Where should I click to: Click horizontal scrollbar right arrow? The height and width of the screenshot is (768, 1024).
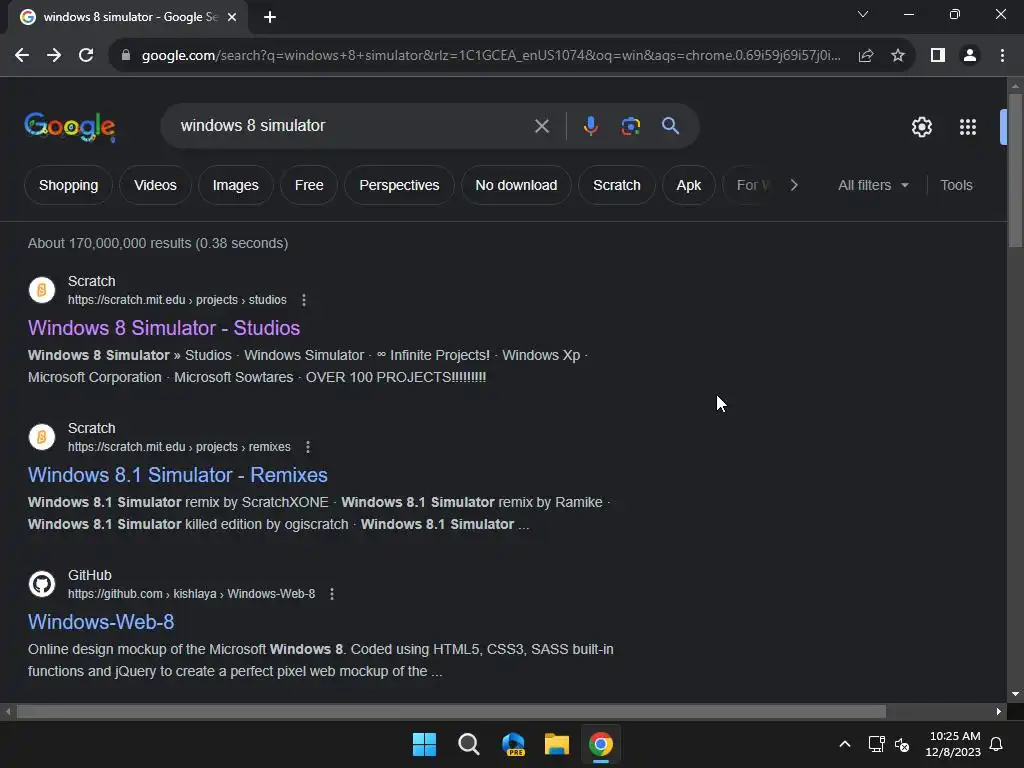(999, 712)
